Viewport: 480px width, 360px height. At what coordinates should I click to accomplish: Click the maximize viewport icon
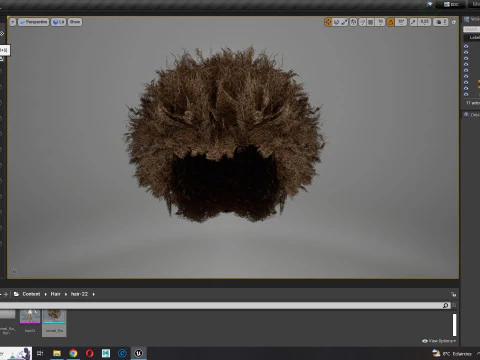pos(453,22)
